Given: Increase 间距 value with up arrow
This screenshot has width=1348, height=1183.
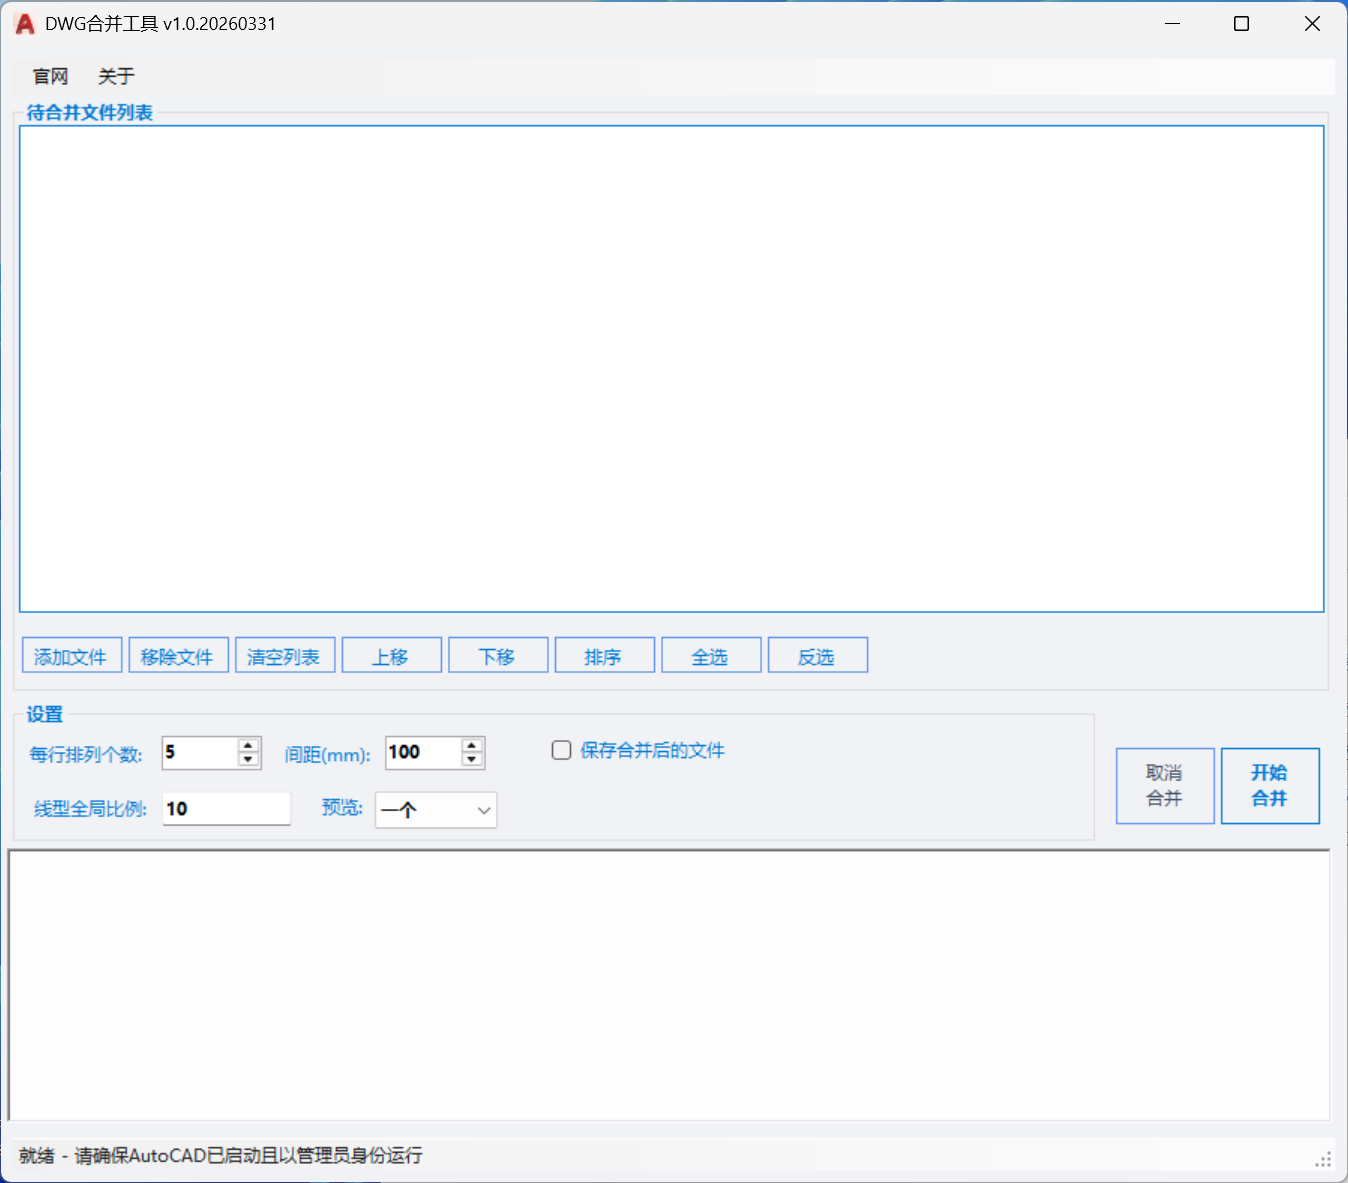Looking at the screenshot, I should [x=472, y=745].
